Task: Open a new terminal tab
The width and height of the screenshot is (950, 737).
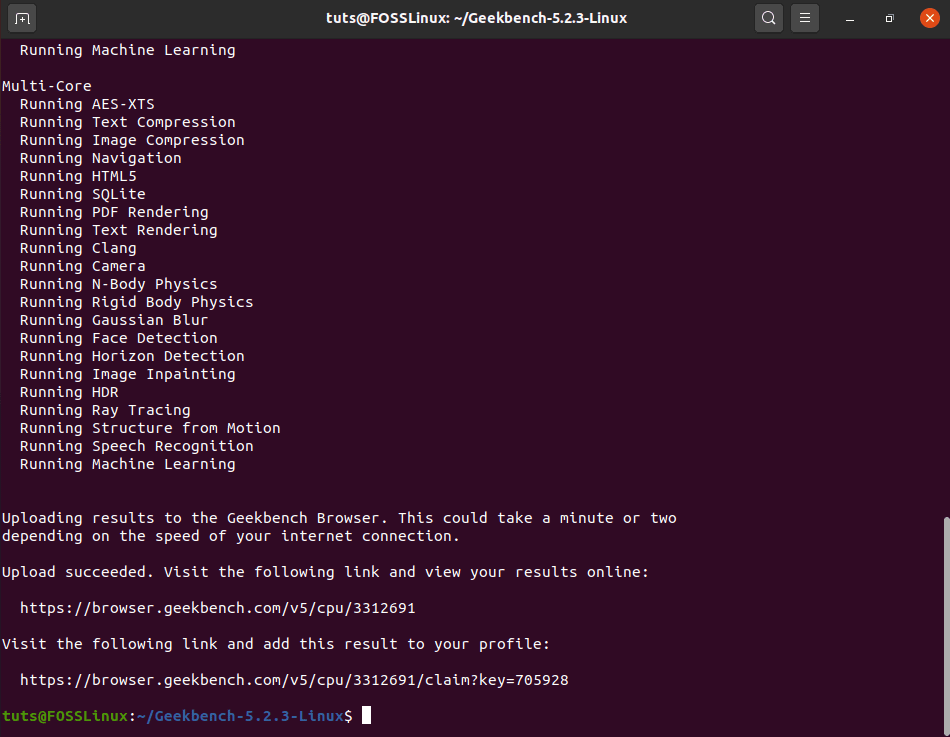Action: [x=21, y=17]
